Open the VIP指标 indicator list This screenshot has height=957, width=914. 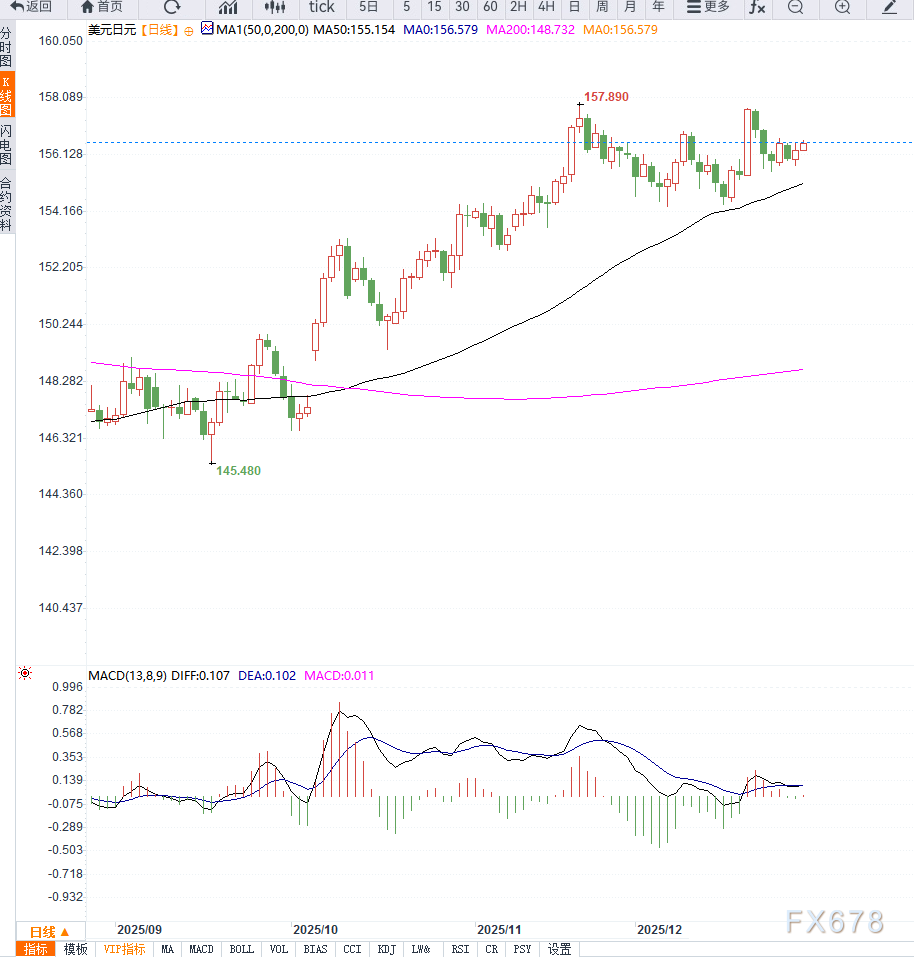point(125,949)
